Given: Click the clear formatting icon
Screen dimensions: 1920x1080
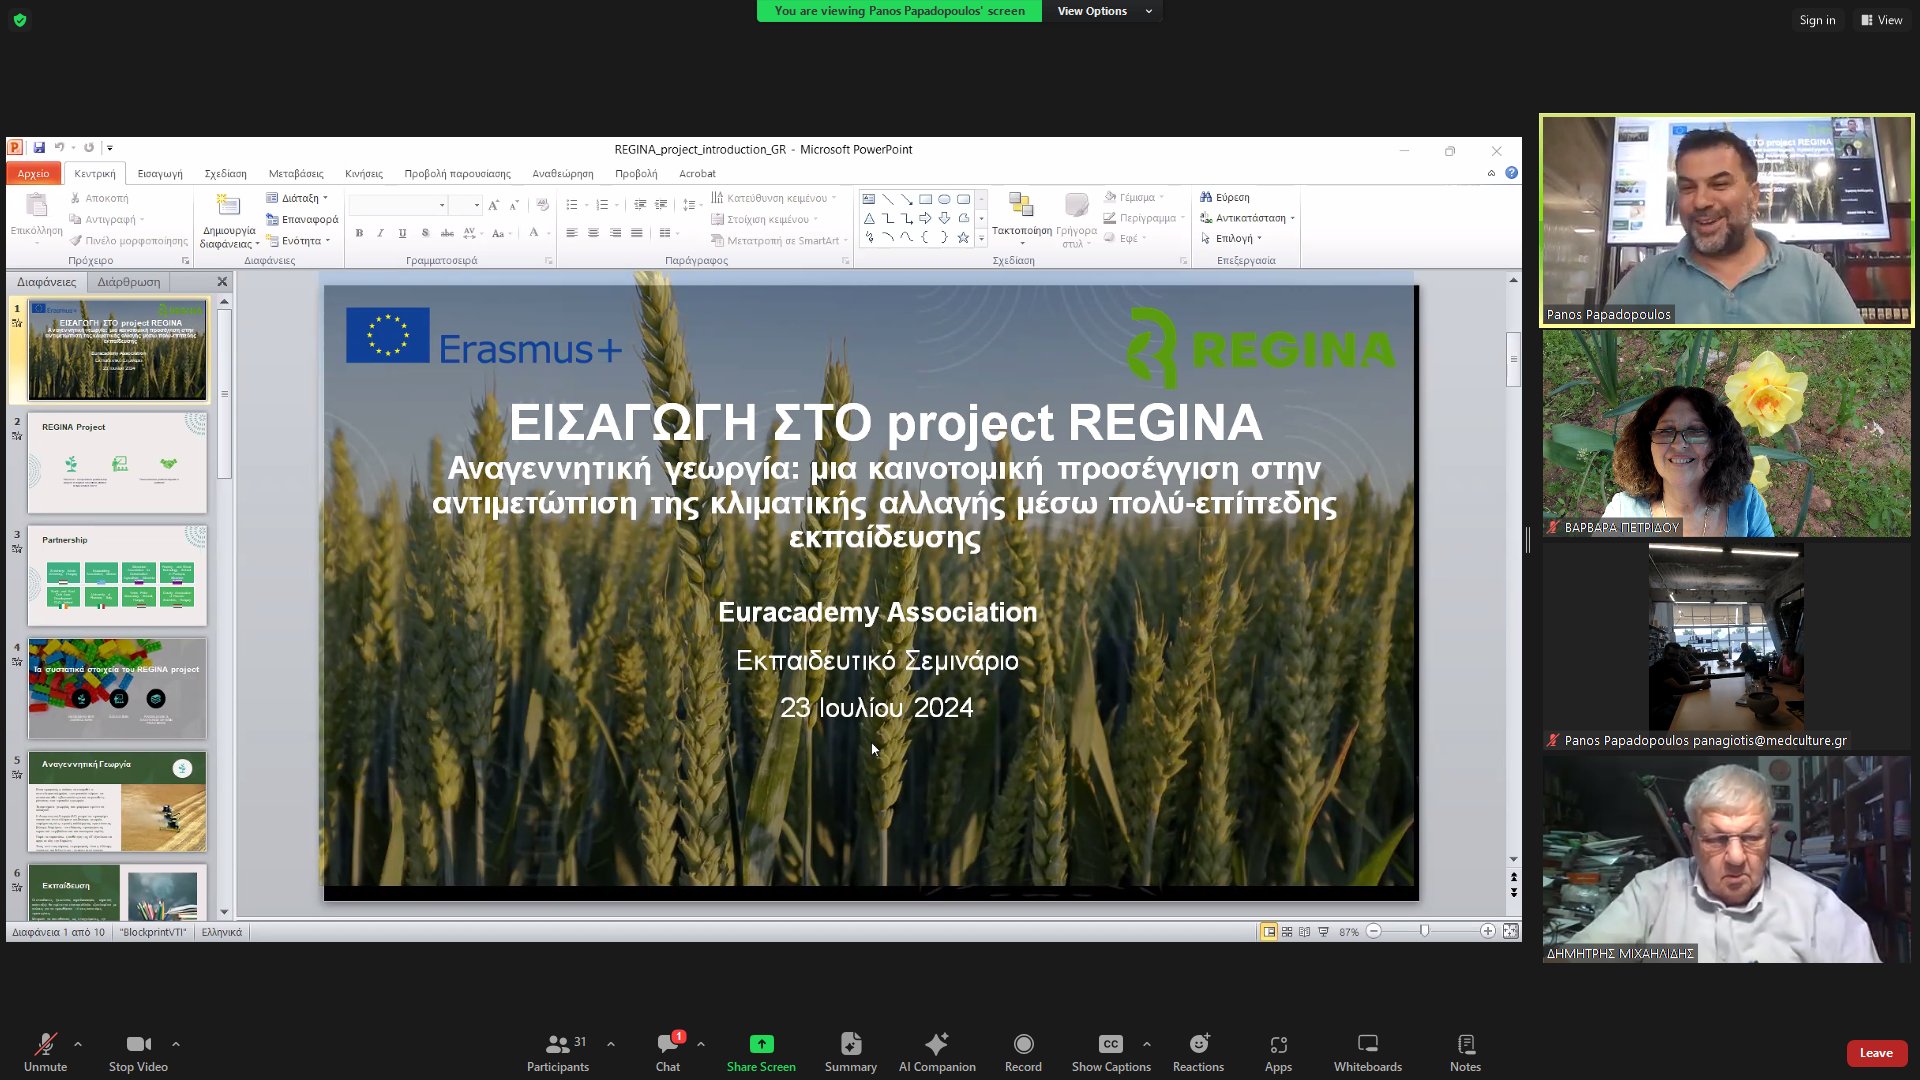Looking at the screenshot, I should [x=542, y=205].
